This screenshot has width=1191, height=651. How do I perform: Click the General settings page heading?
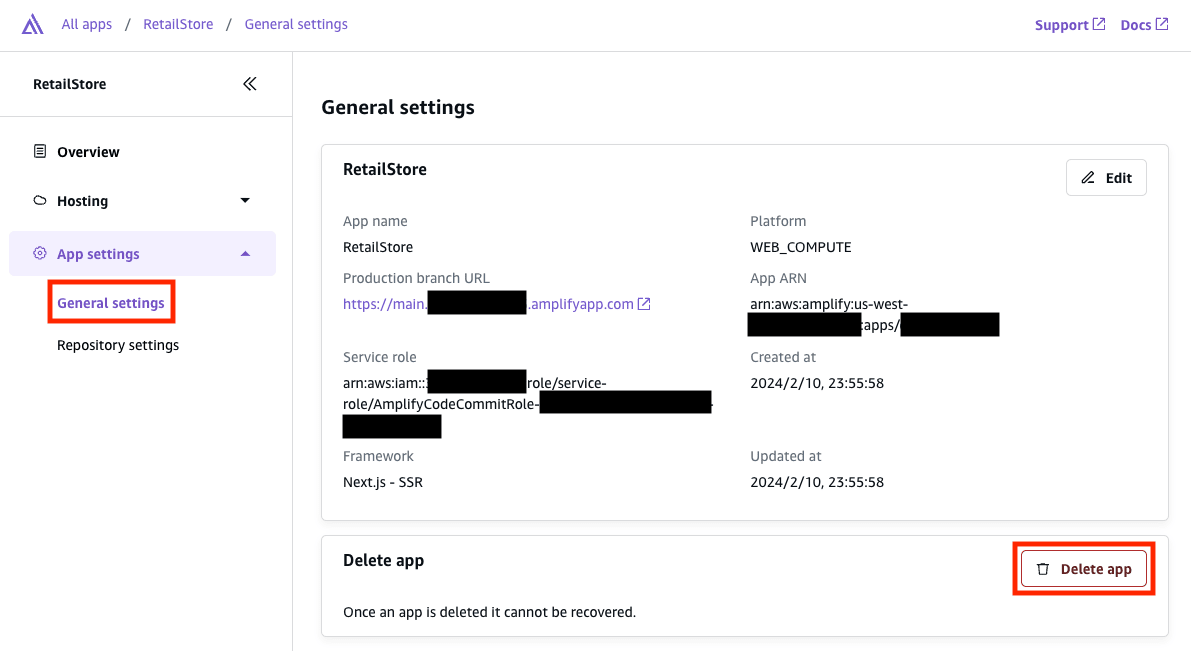pos(398,107)
